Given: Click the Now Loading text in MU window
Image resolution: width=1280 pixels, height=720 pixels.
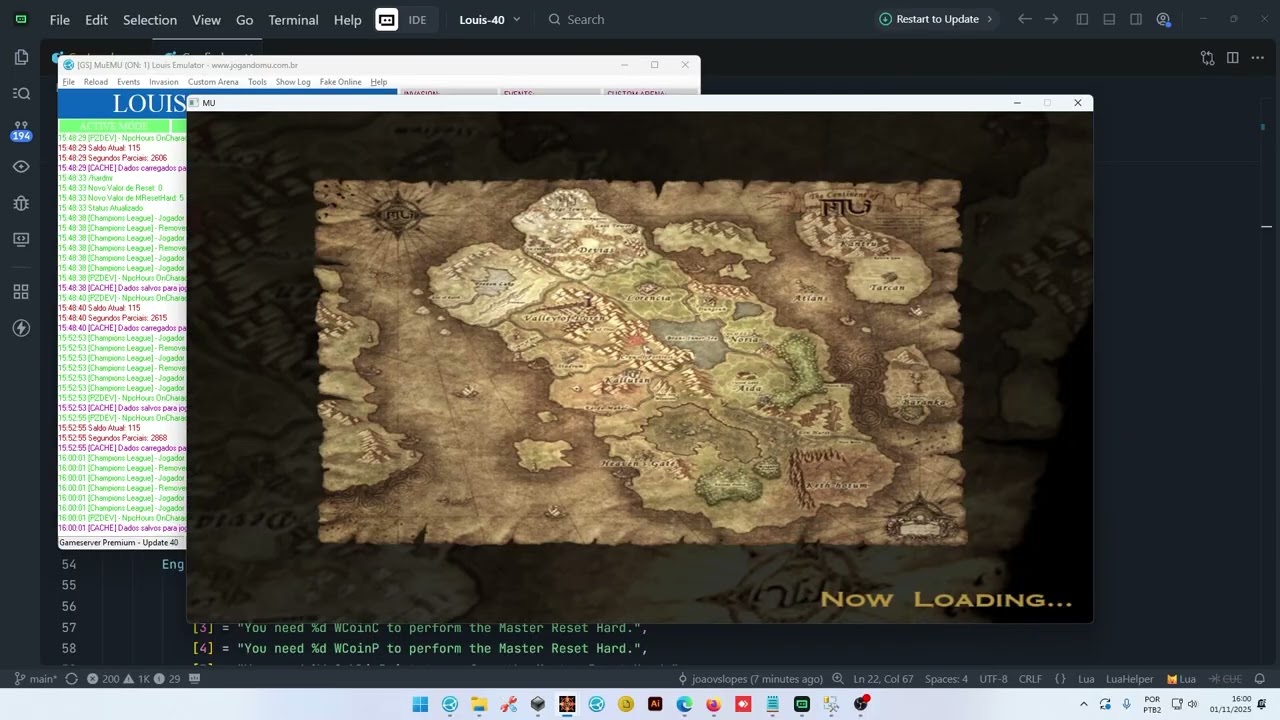Looking at the screenshot, I should tap(946, 599).
